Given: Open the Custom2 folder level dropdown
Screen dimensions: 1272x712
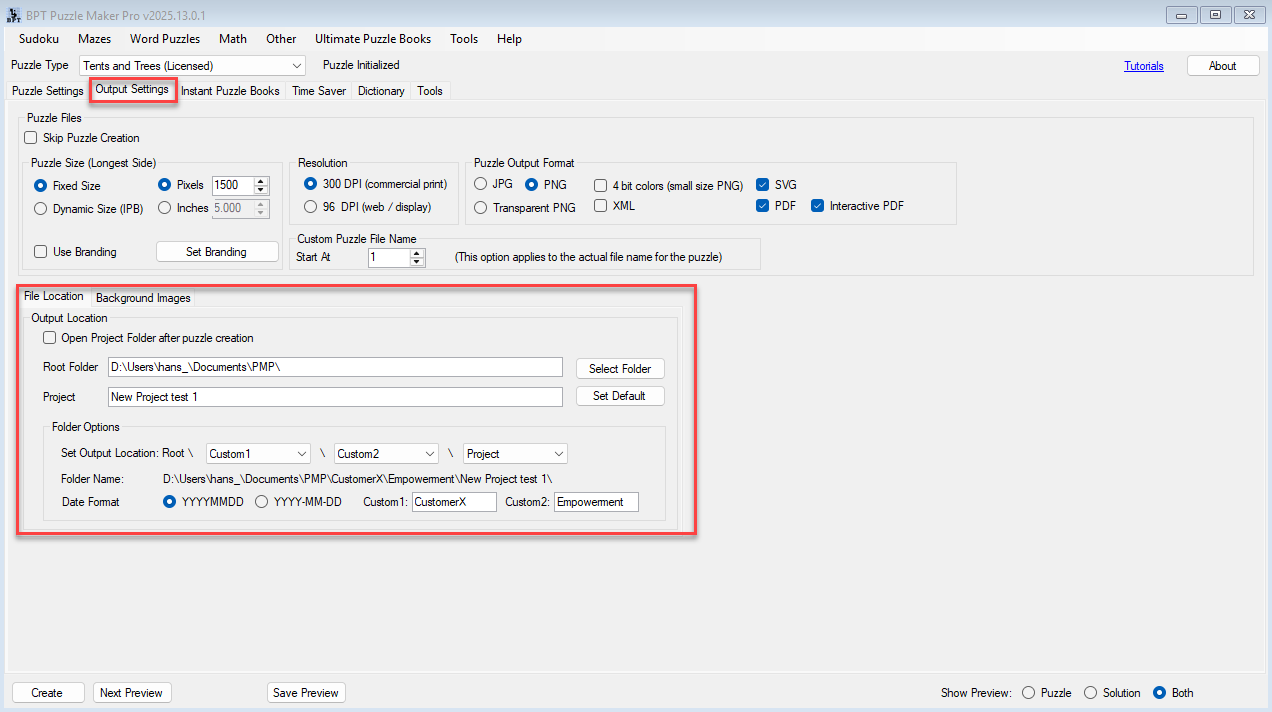Looking at the screenshot, I should pos(430,454).
